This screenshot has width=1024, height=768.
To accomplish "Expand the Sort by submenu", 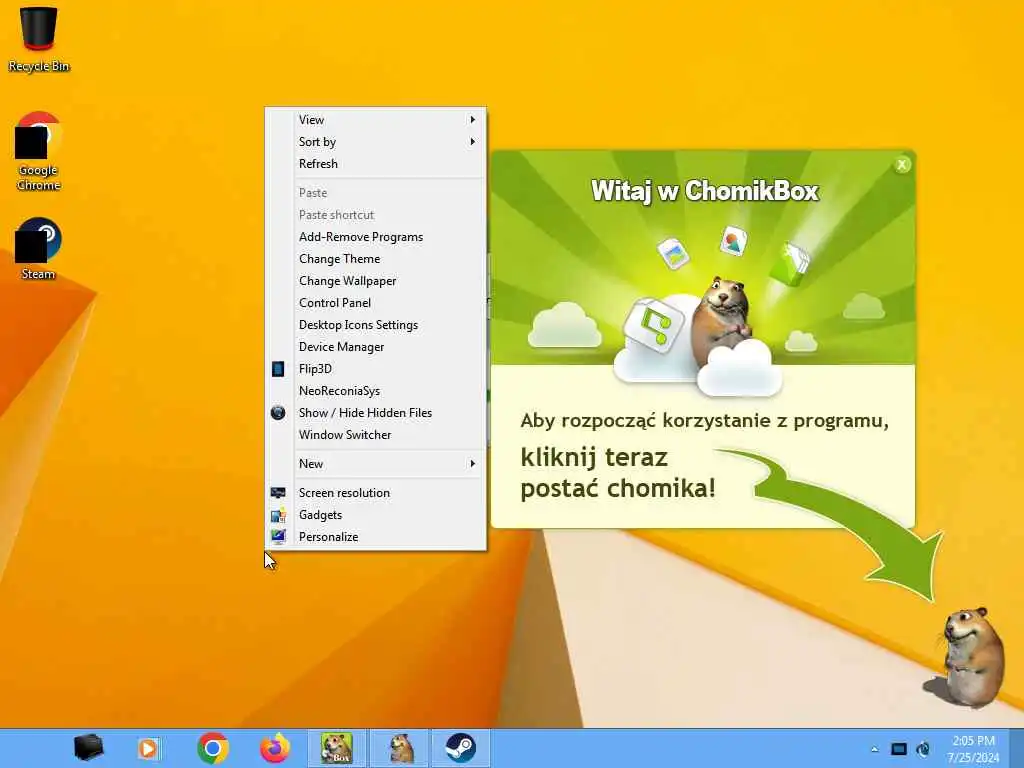I will [x=389, y=142].
